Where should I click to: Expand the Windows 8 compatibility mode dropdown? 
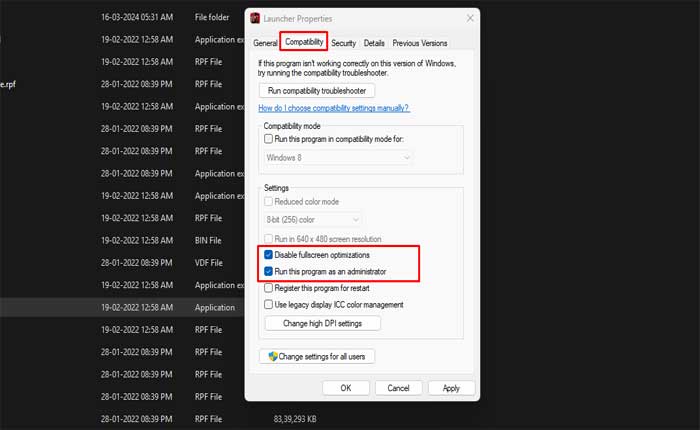(x=339, y=157)
